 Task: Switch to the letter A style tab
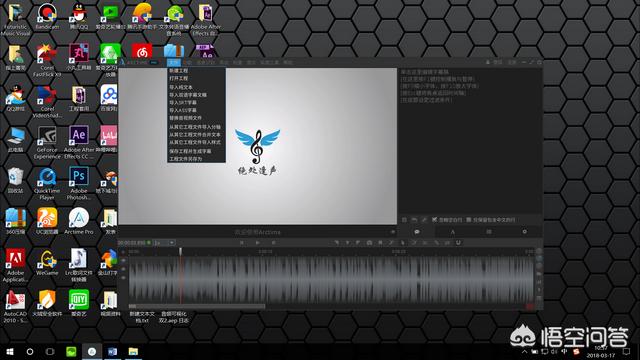(452, 232)
